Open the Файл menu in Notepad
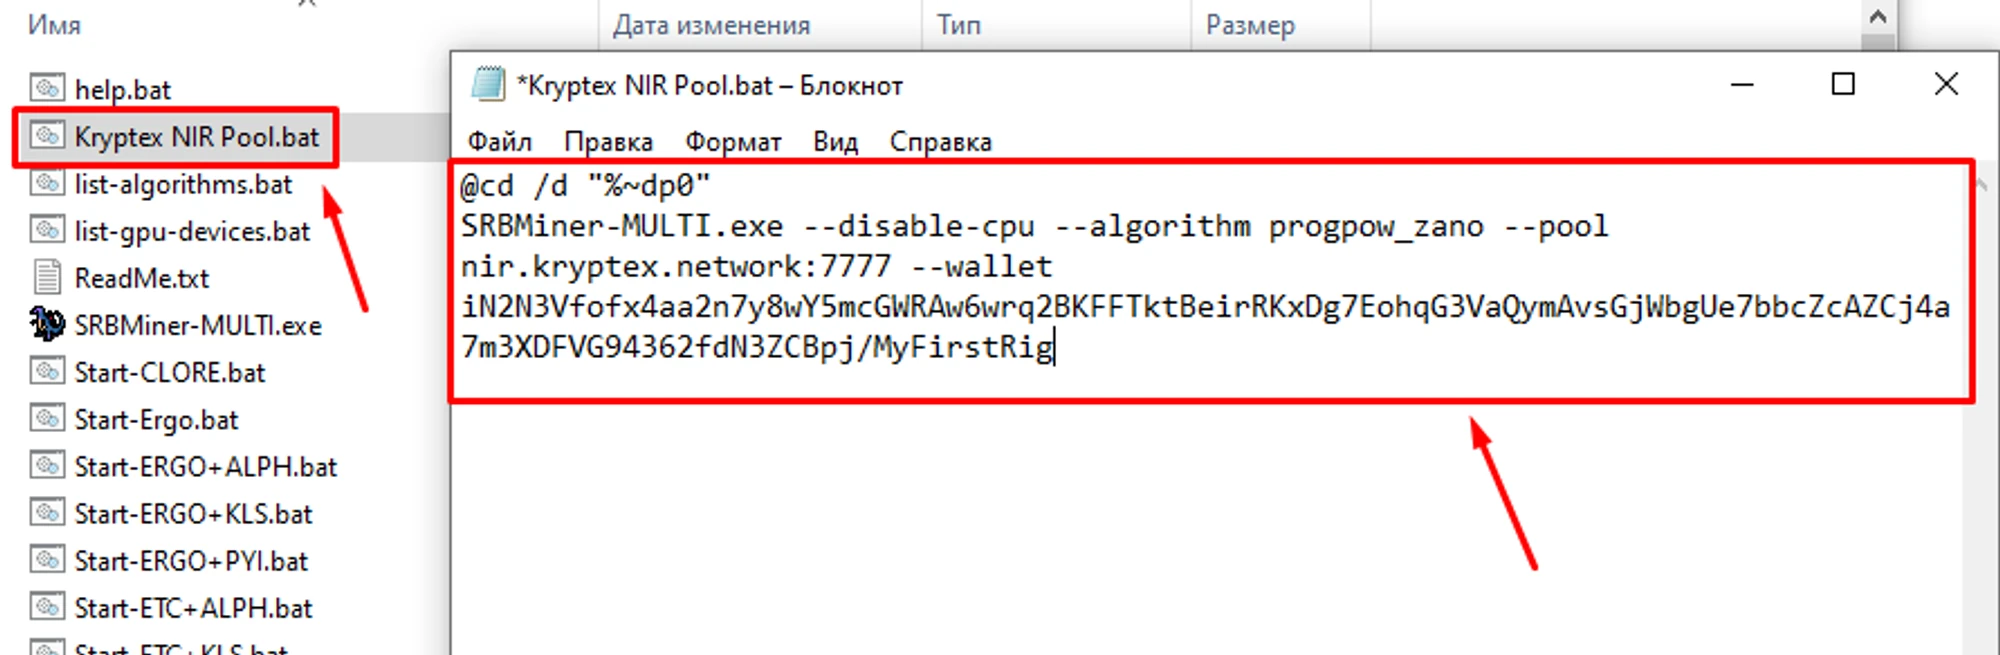The width and height of the screenshot is (2000, 655). coord(499,142)
